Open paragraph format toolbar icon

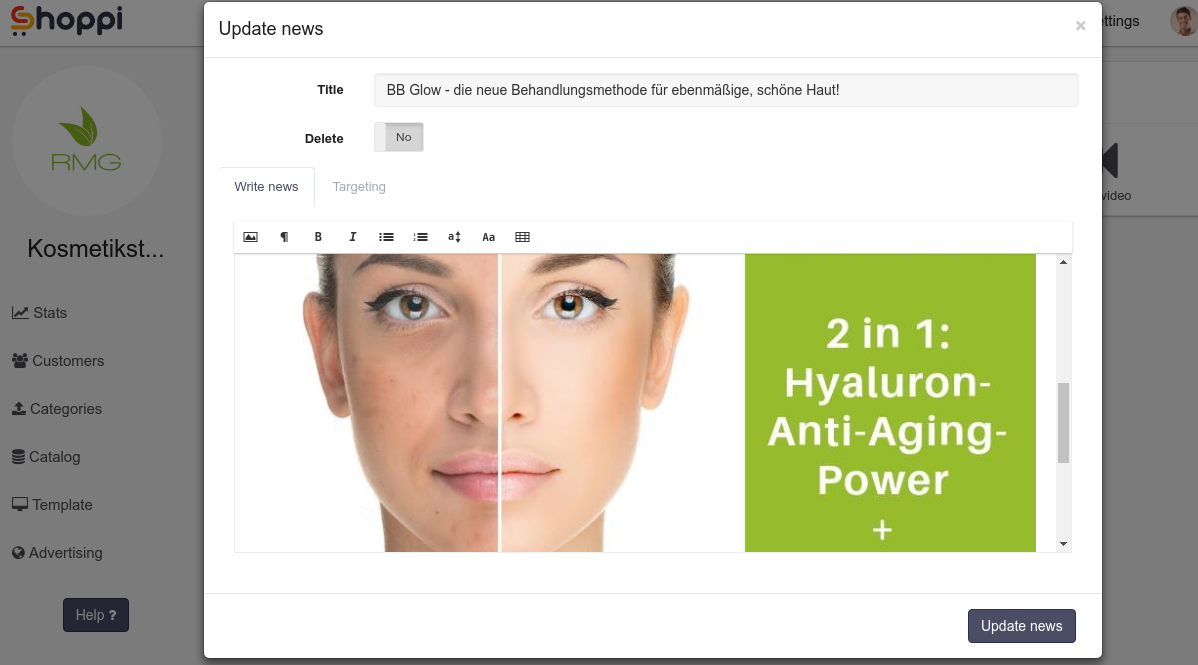284,237
